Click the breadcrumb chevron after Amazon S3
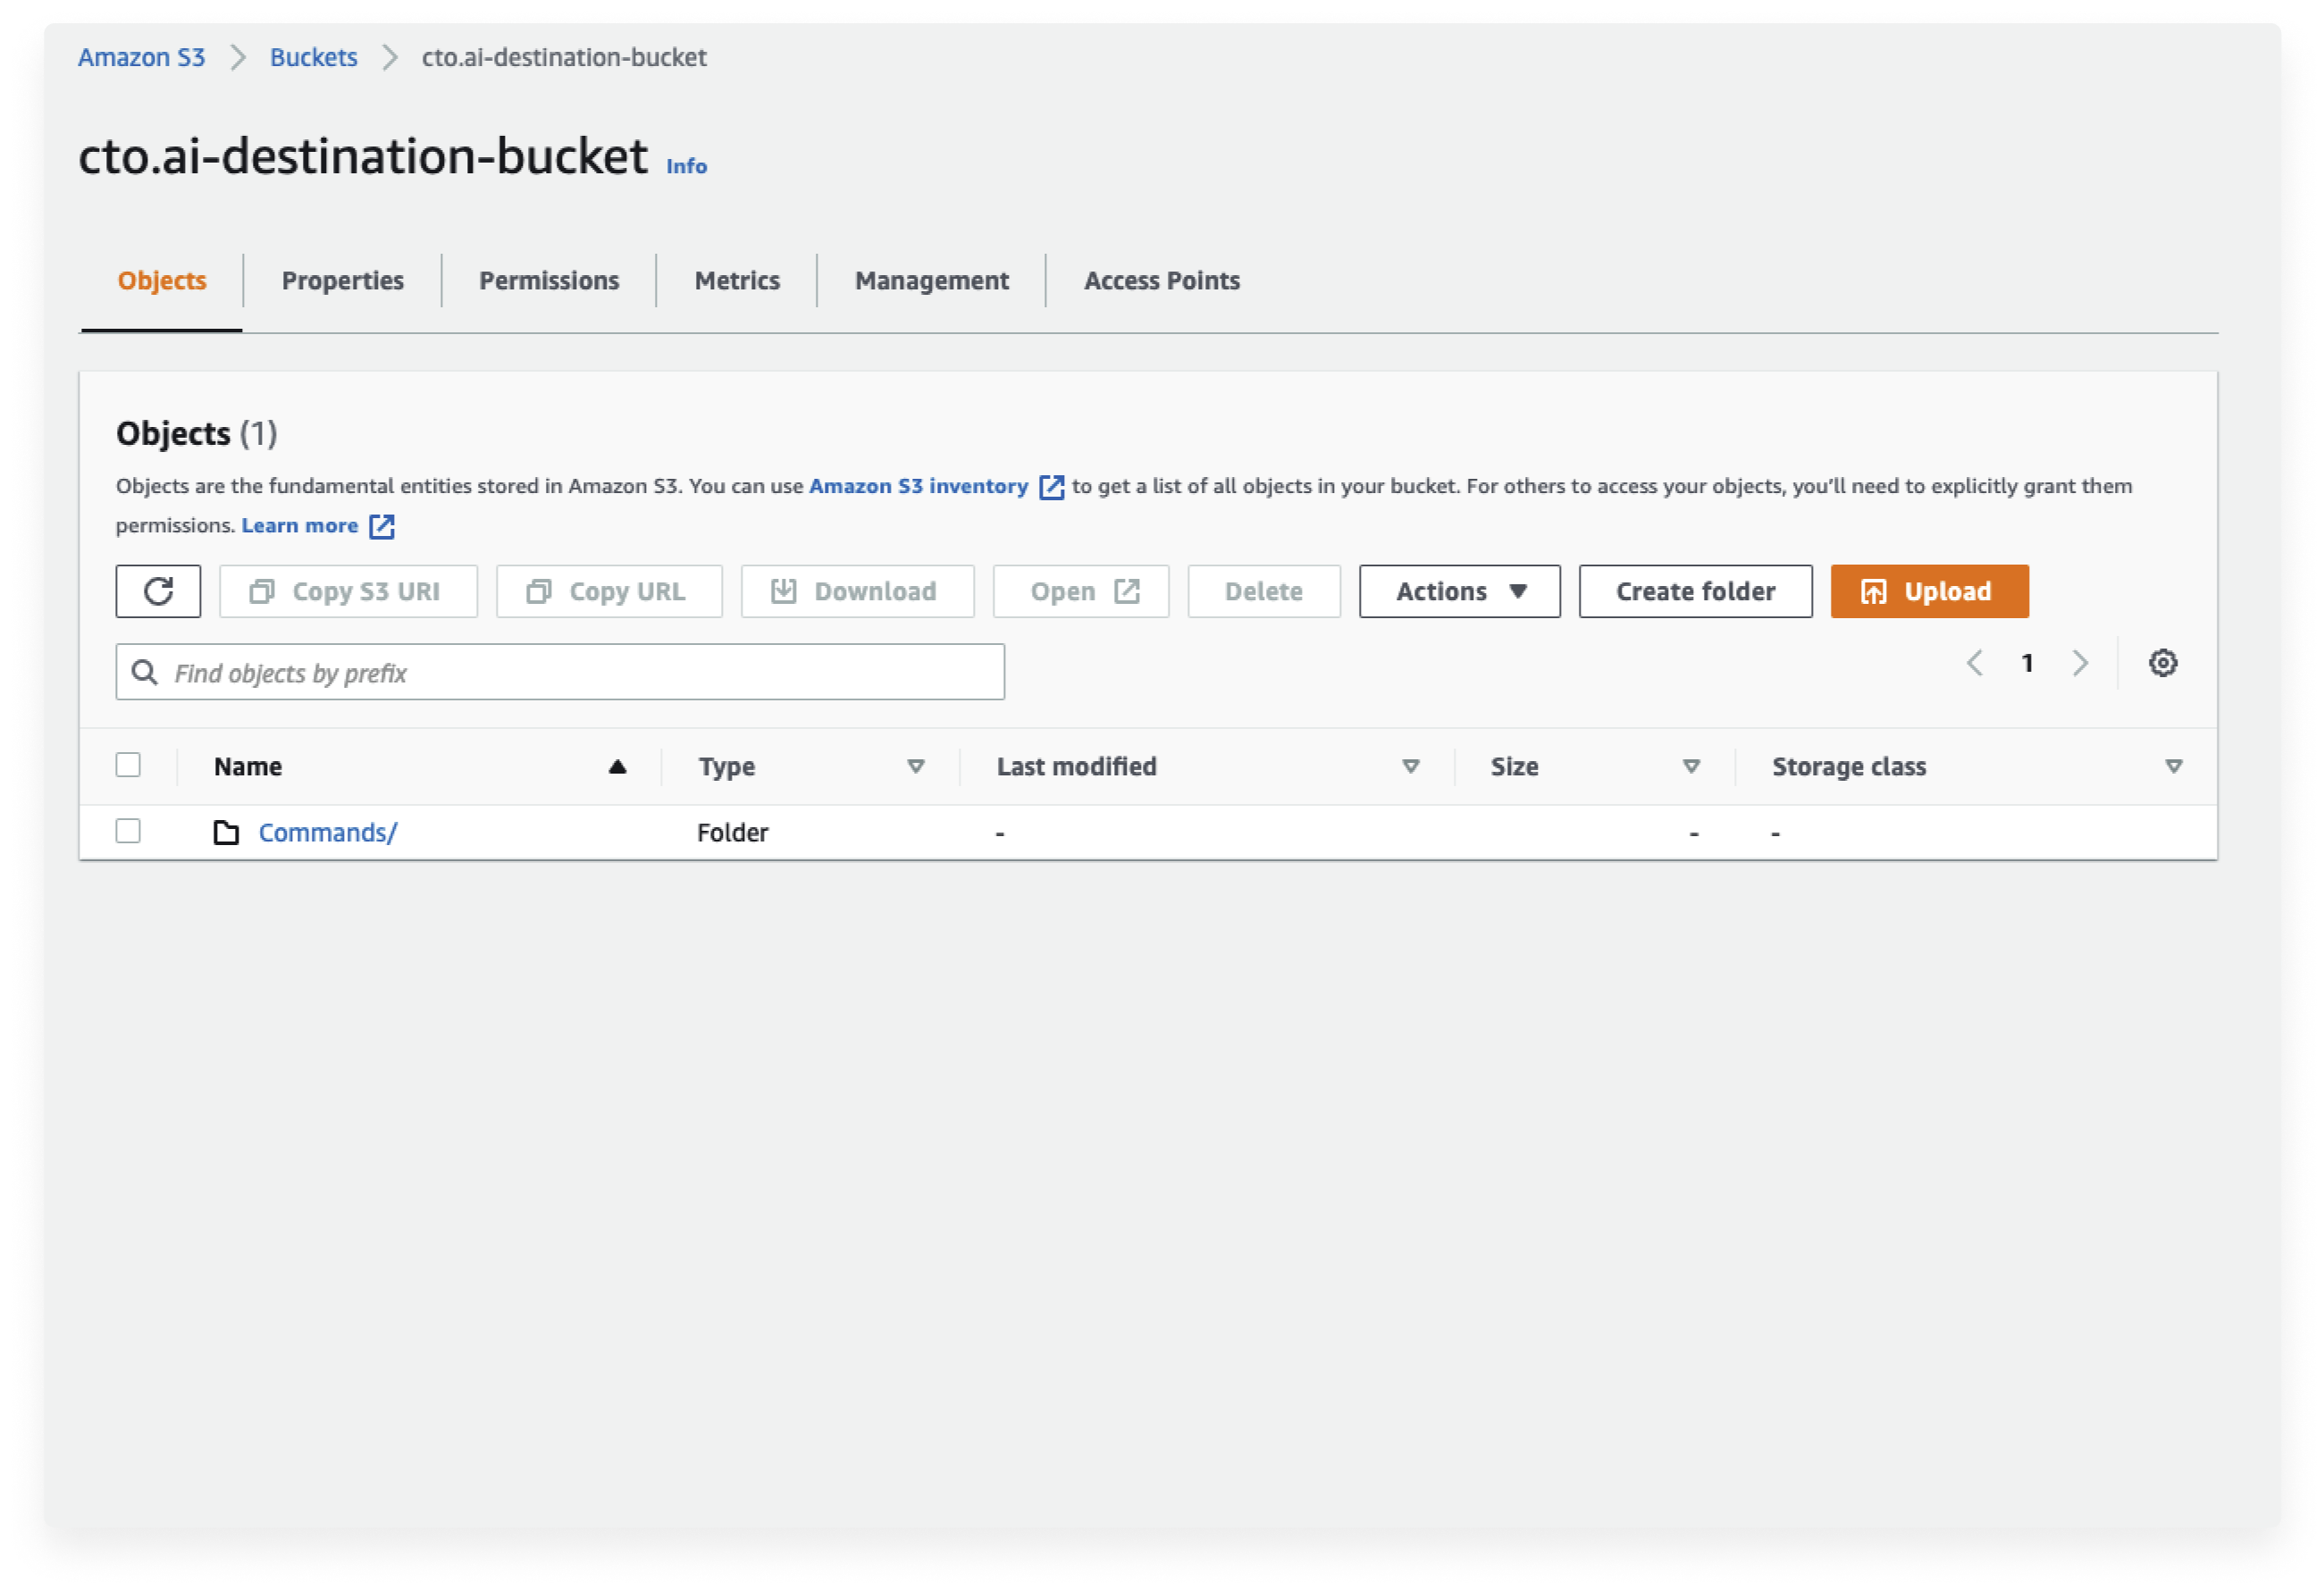The height and width of the screenshot is (1591, 2324). [x=238, y=58]
